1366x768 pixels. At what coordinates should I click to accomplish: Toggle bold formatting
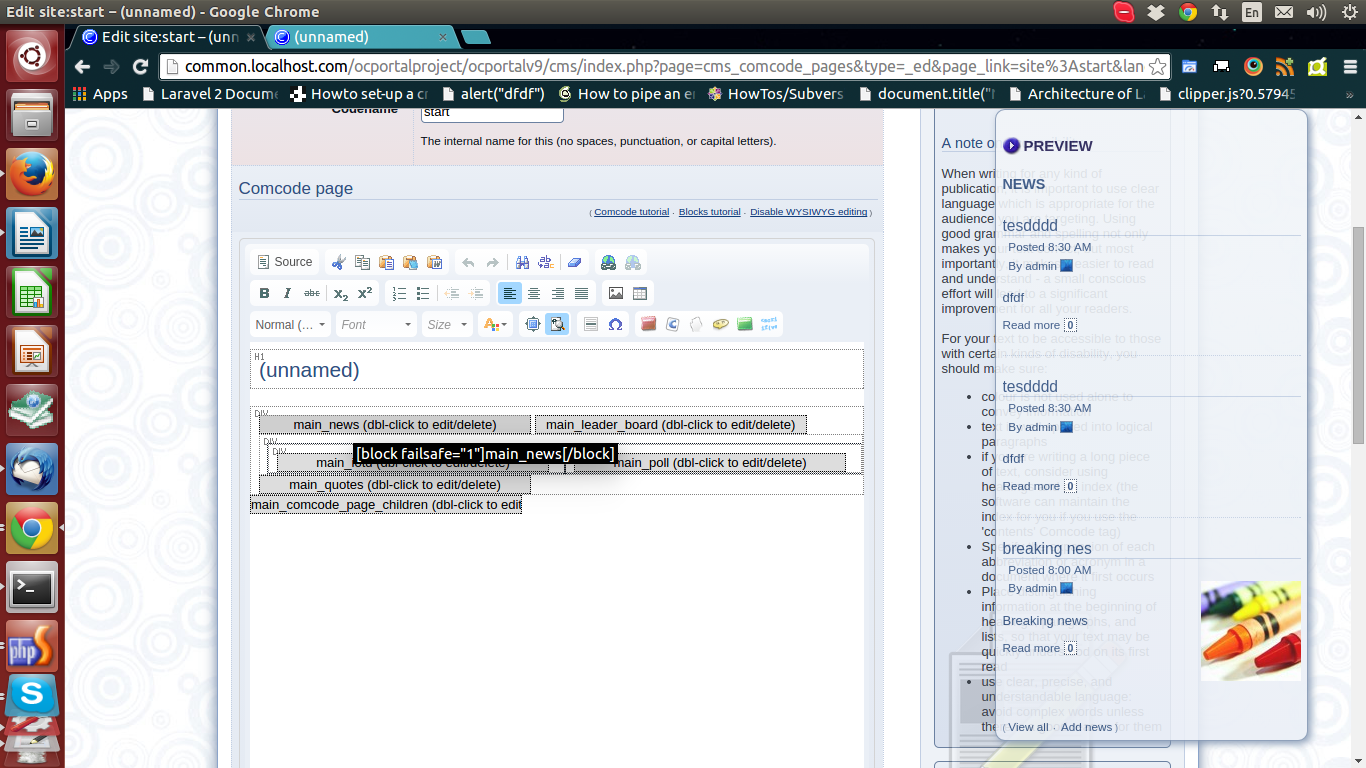[x=264, y=294]
